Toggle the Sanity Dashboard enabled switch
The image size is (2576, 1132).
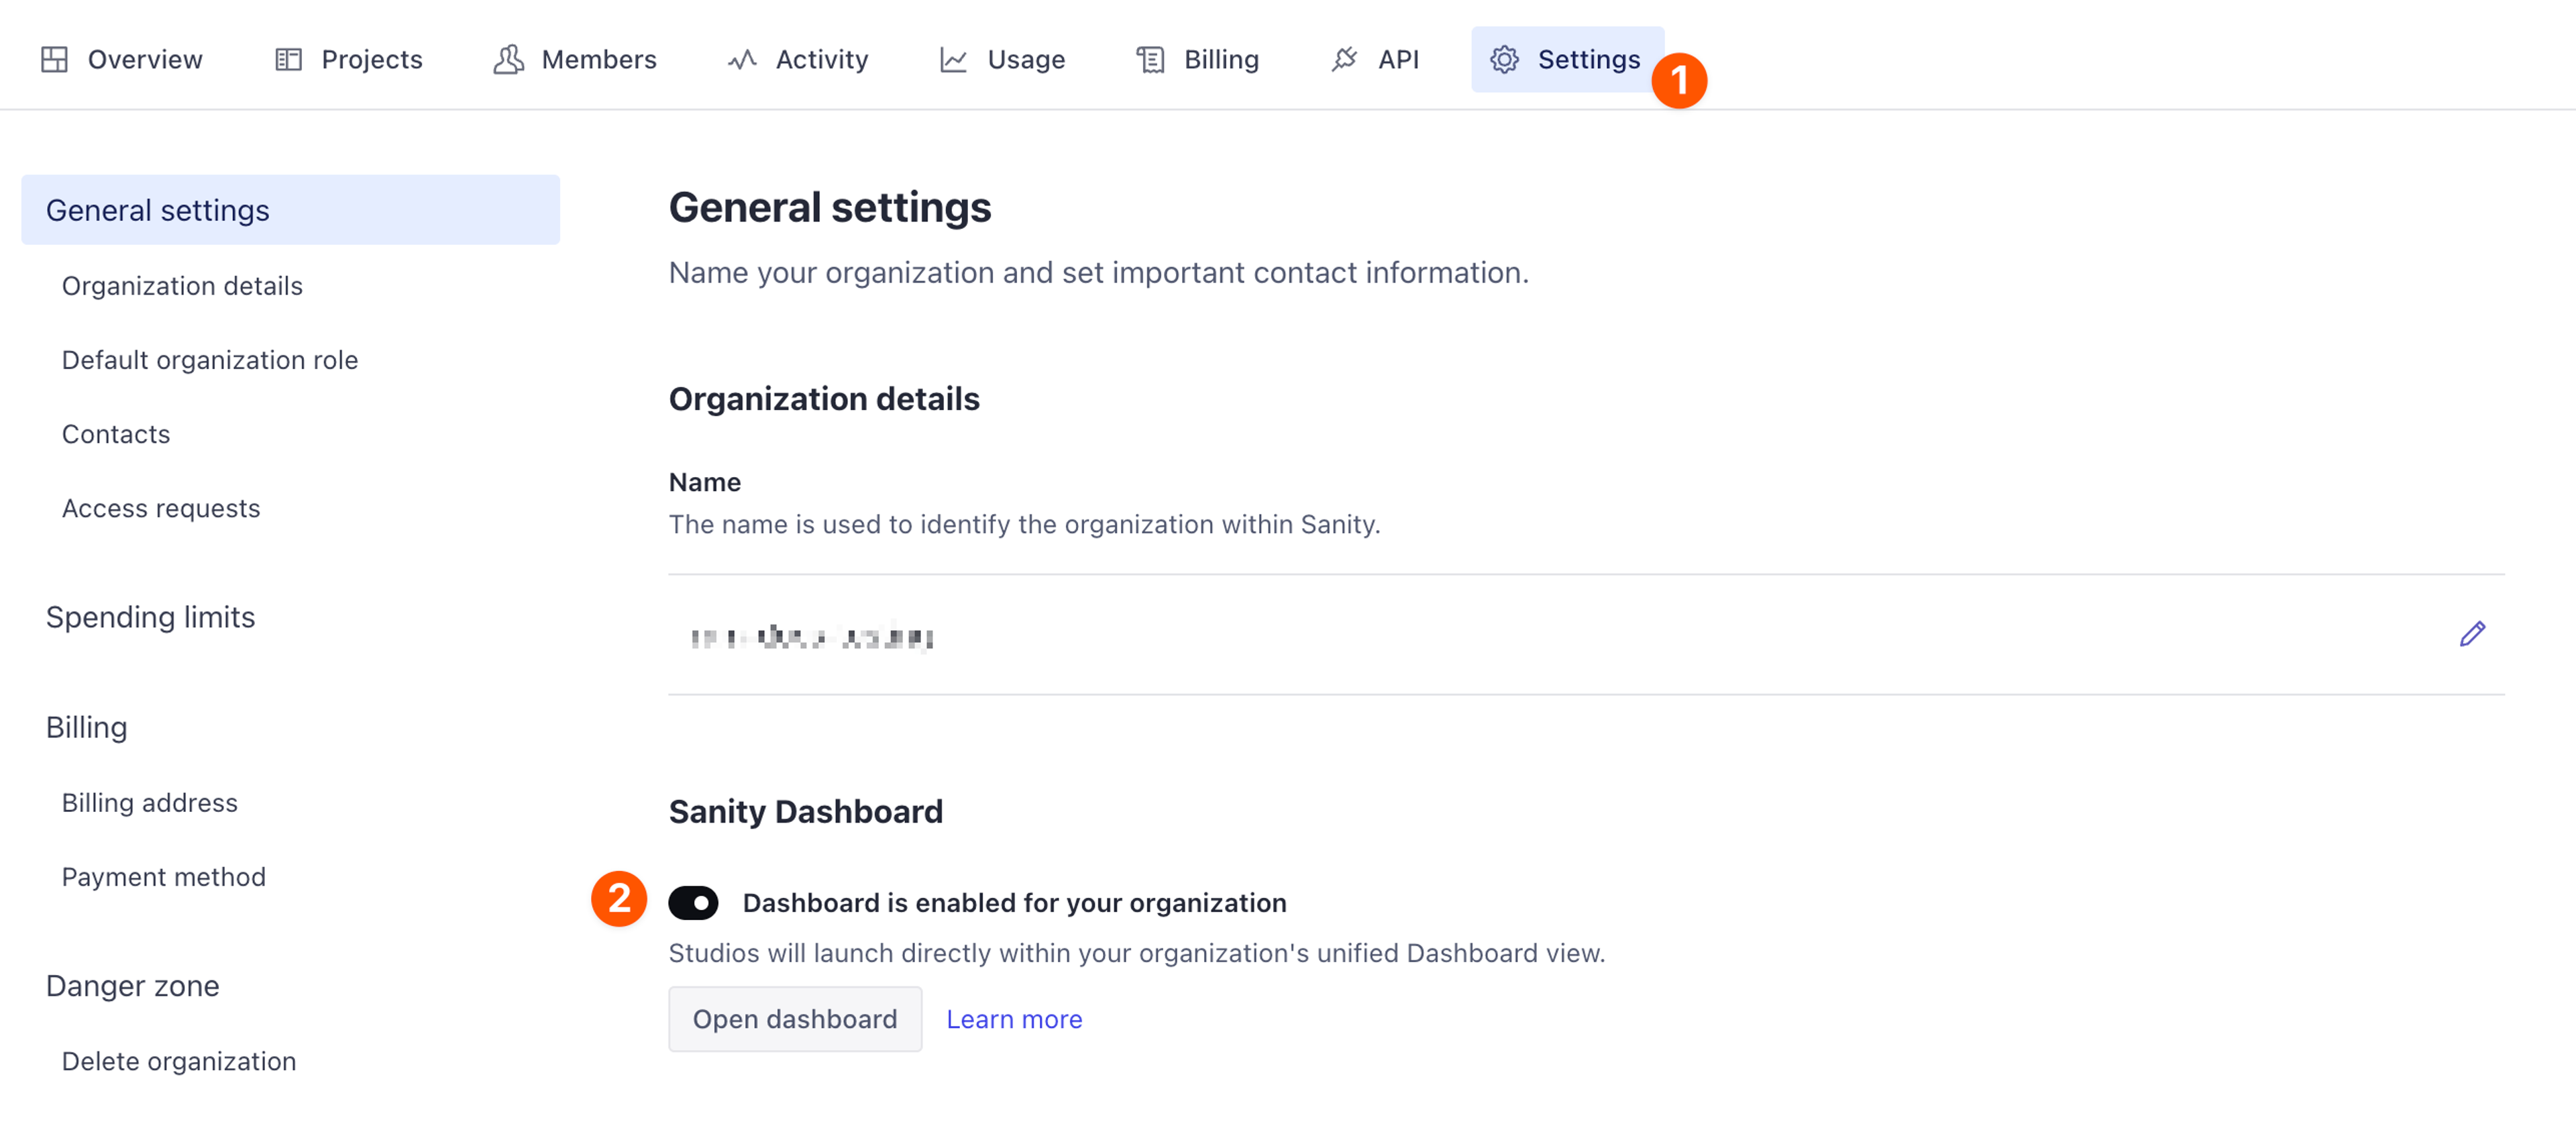[693, 902]
